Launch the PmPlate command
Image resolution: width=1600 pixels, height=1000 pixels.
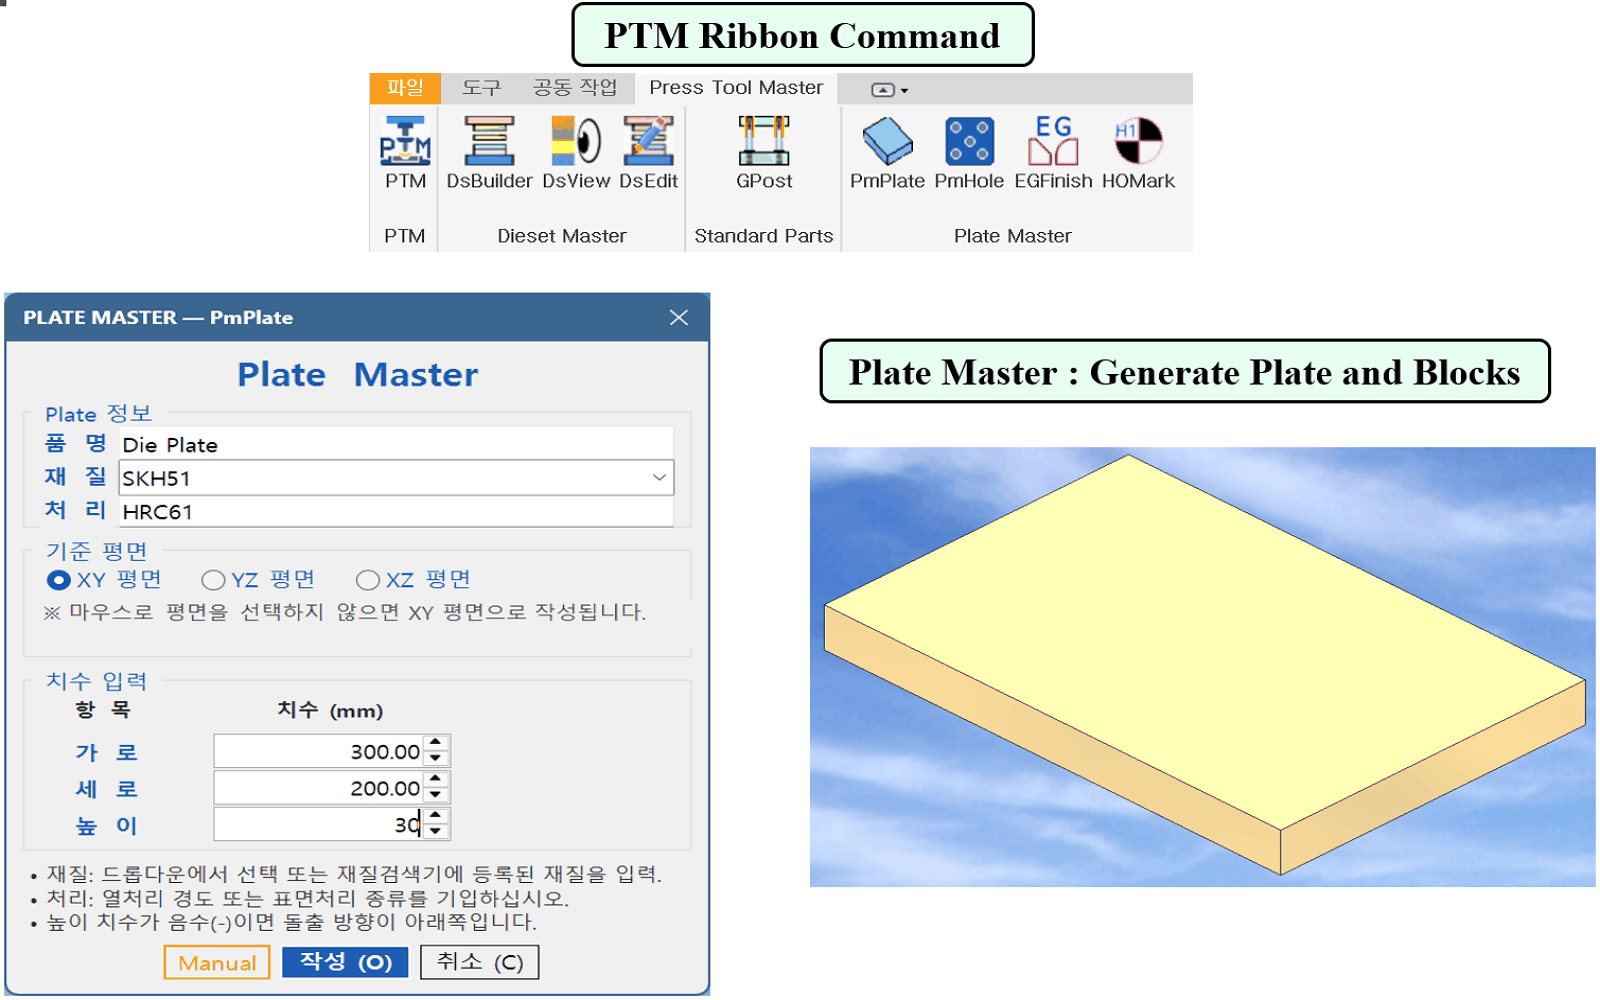click(x=887, y=153)
